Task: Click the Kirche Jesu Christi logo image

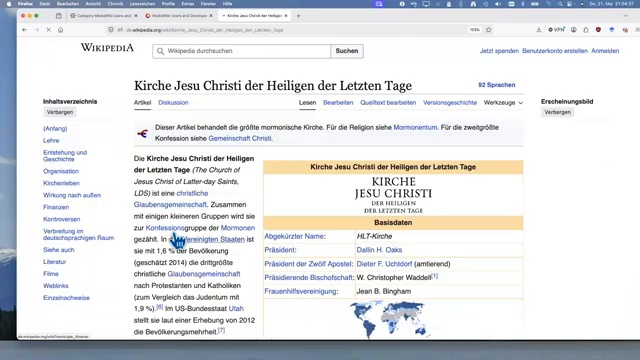Action: (x=393, y=195)
